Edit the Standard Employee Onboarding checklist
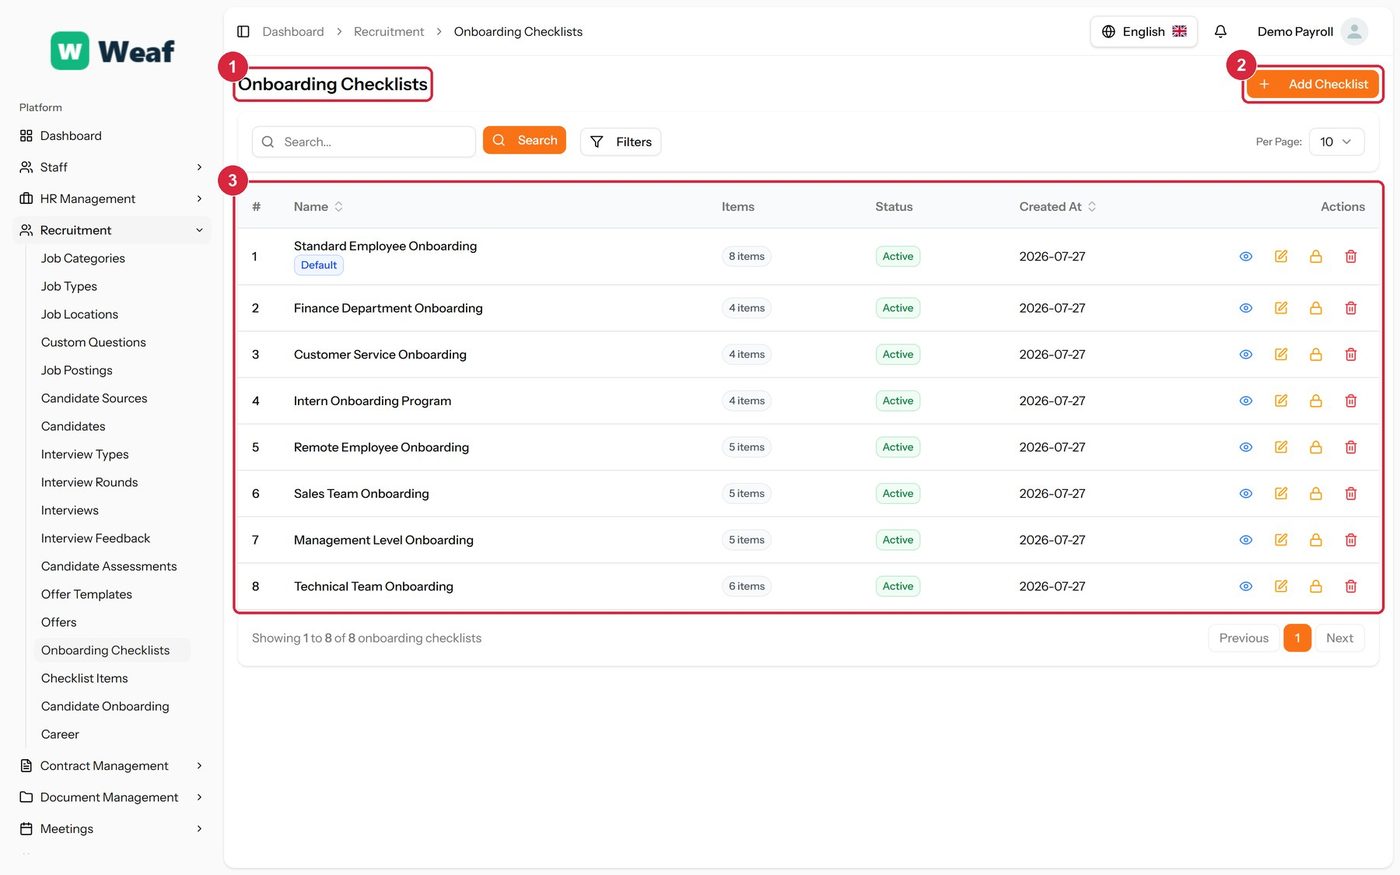Viewport: 1400px width, 875px height. [x=1281, y=257]
